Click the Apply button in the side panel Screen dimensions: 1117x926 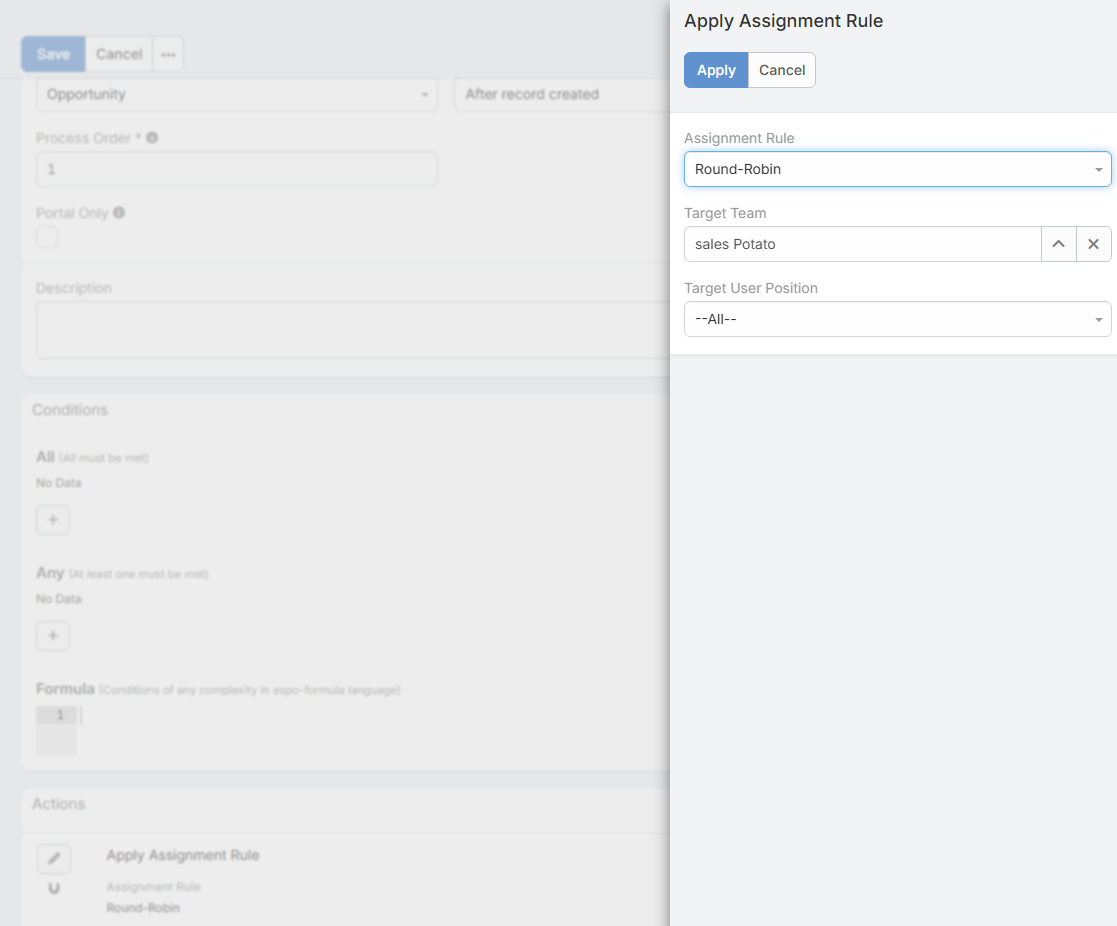coord(716,70)
